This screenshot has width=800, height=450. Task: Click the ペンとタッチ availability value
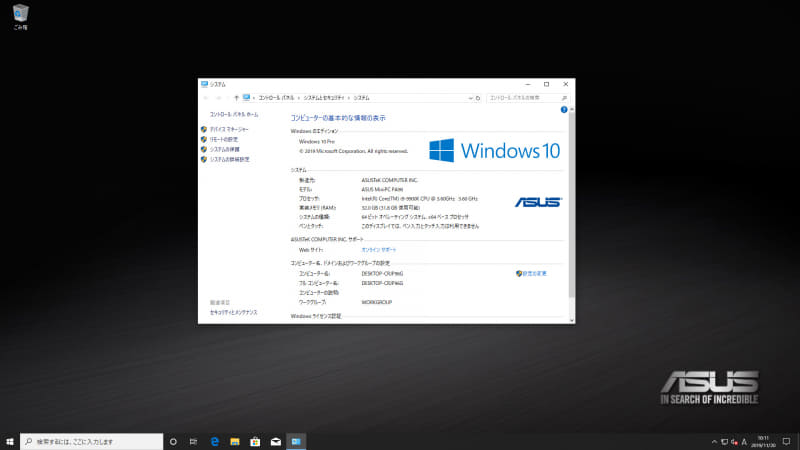click(x=420, y=226)
